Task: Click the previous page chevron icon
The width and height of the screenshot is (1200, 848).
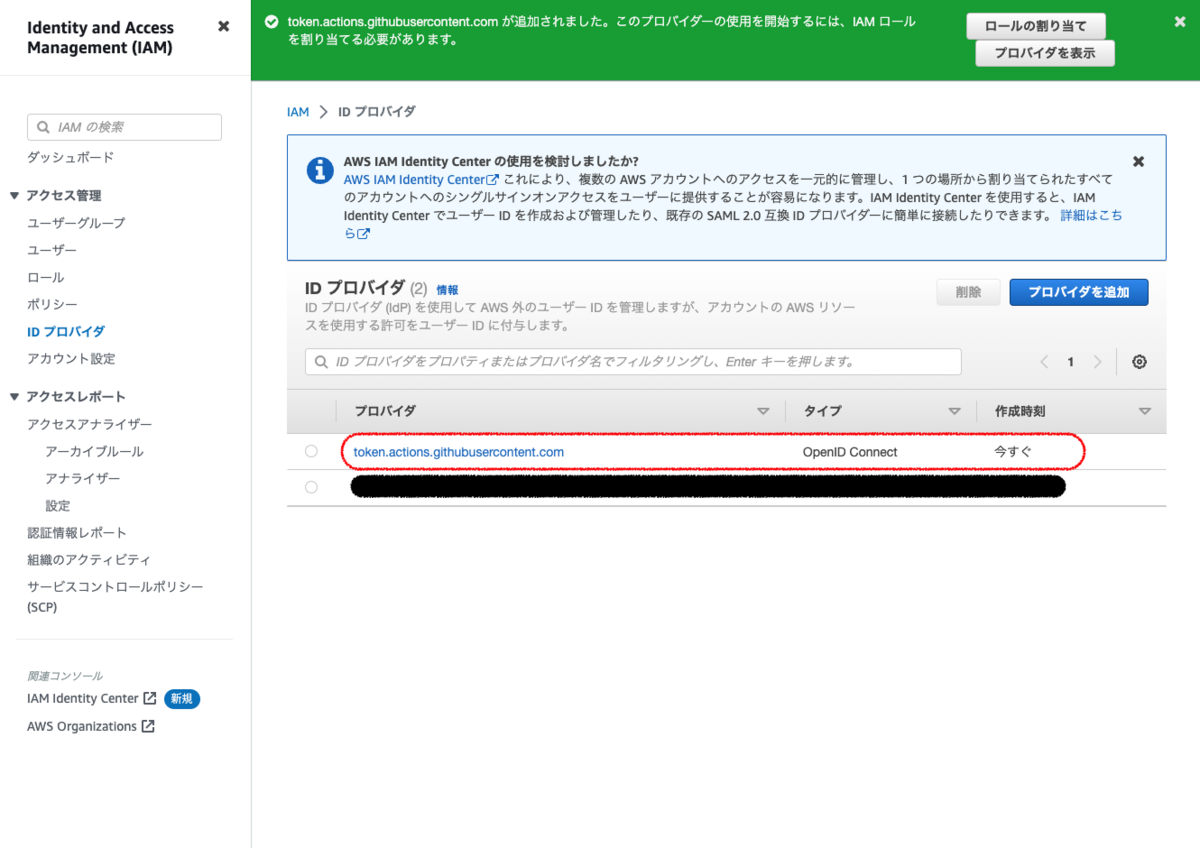Action: [1044, 362]
